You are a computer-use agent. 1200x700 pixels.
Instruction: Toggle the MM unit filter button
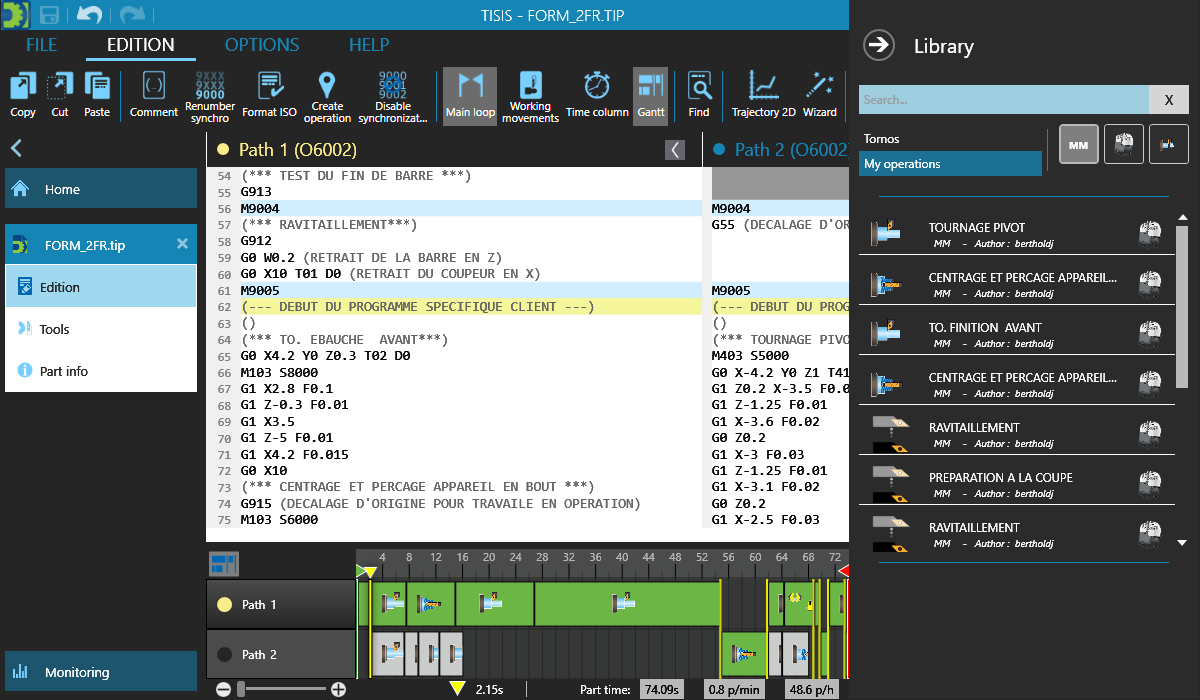click(1078, 145)
